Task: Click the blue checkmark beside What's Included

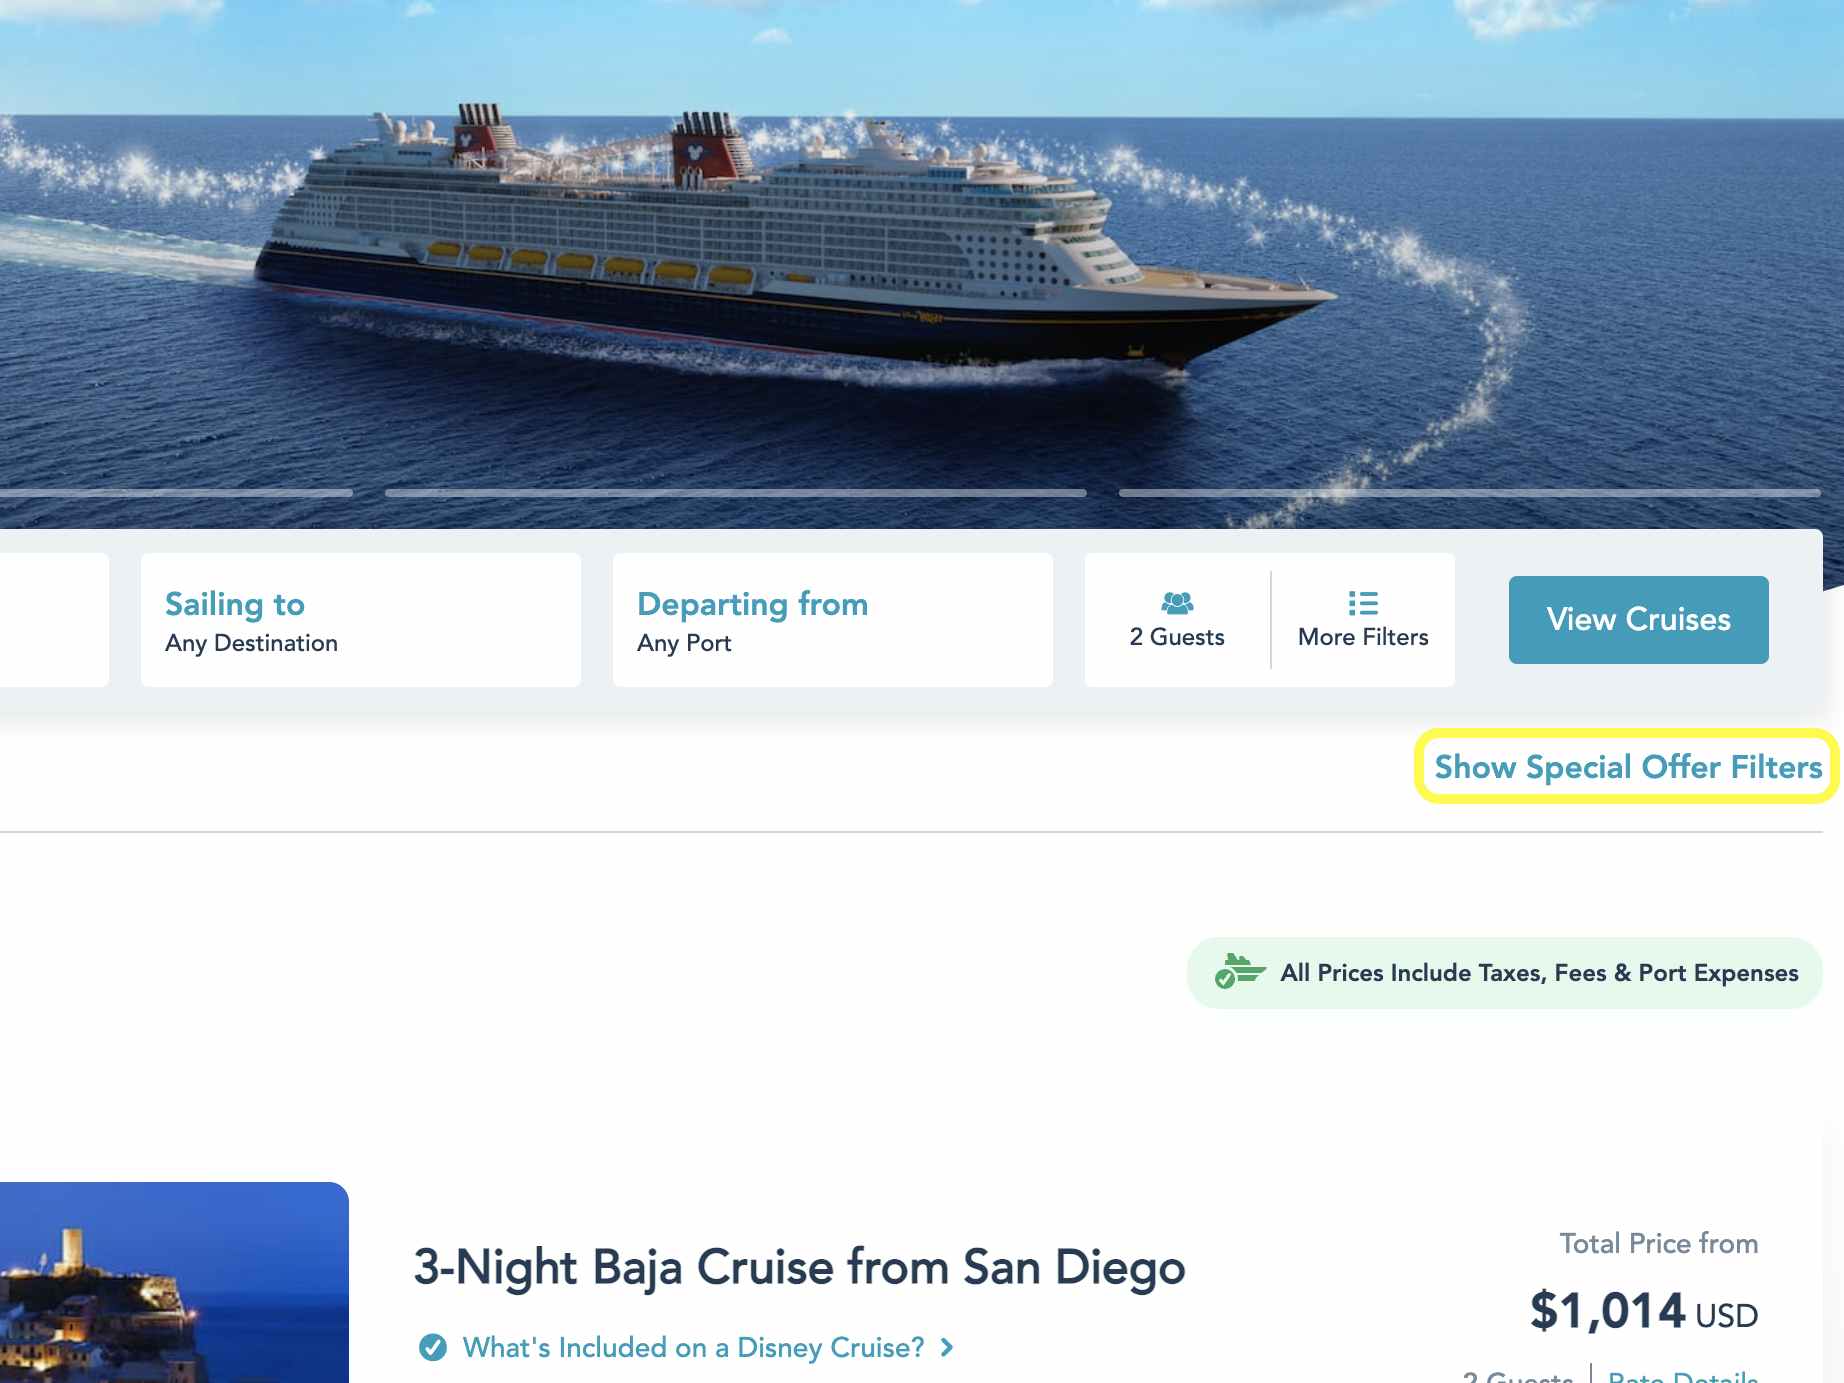Action: pyautogui.click(x=432, y=1347)
